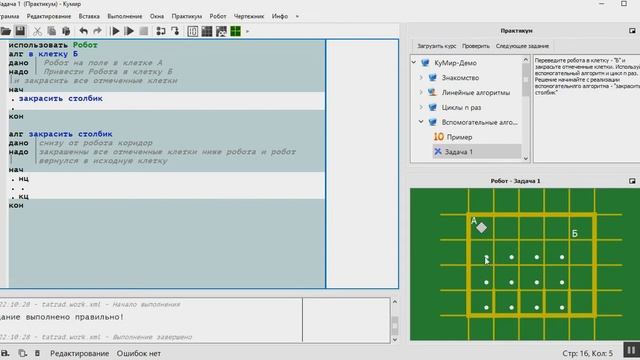Select the Циклы n раз course section
Image resolution: width=640 pixels, height=360 pixels.
coord(461,107)
